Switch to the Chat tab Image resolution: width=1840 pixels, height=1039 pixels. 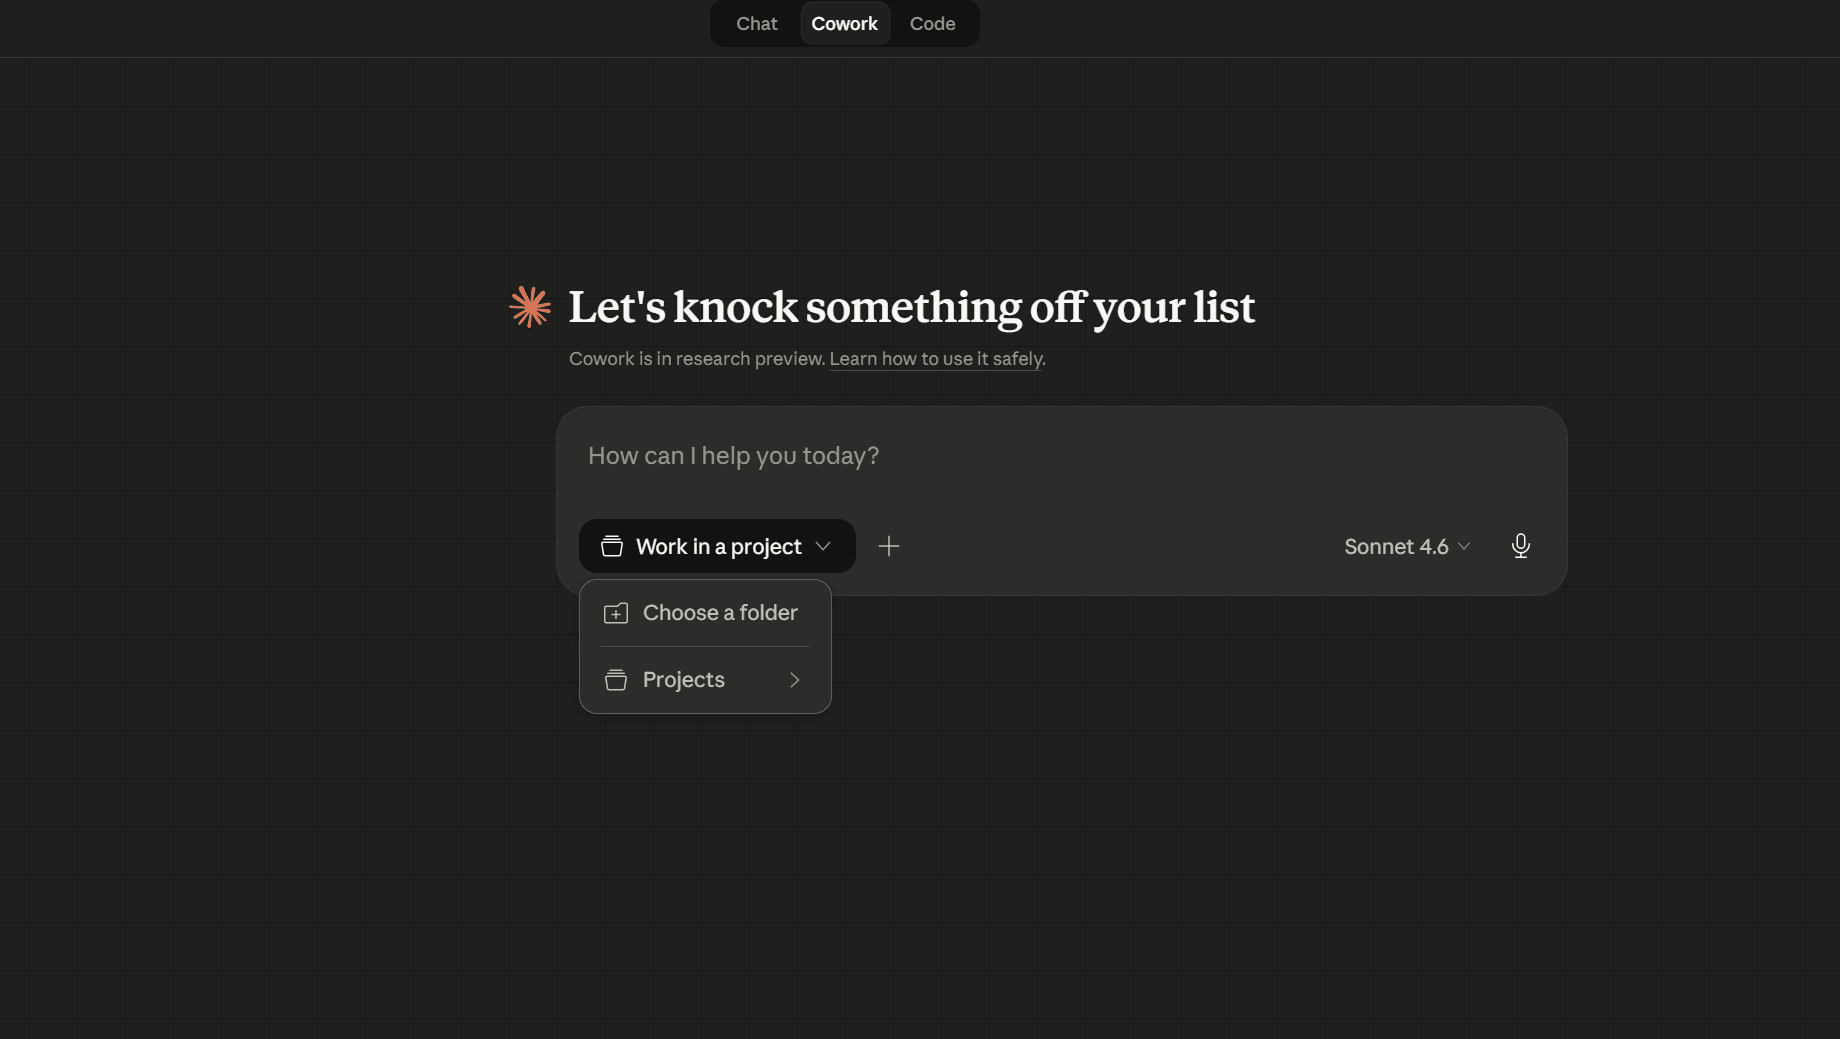755,23
